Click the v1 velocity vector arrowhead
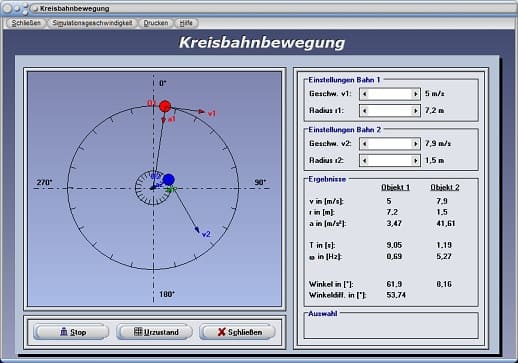The width and height of the screenshot is (518, 363). pos(202,112)
